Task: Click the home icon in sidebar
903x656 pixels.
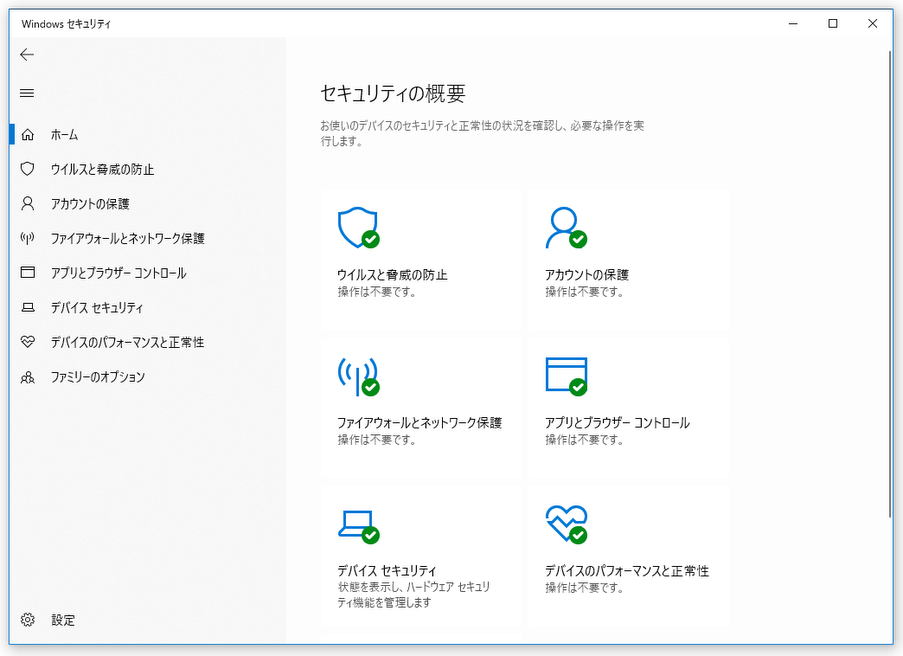Action: (x=28, y=135)
